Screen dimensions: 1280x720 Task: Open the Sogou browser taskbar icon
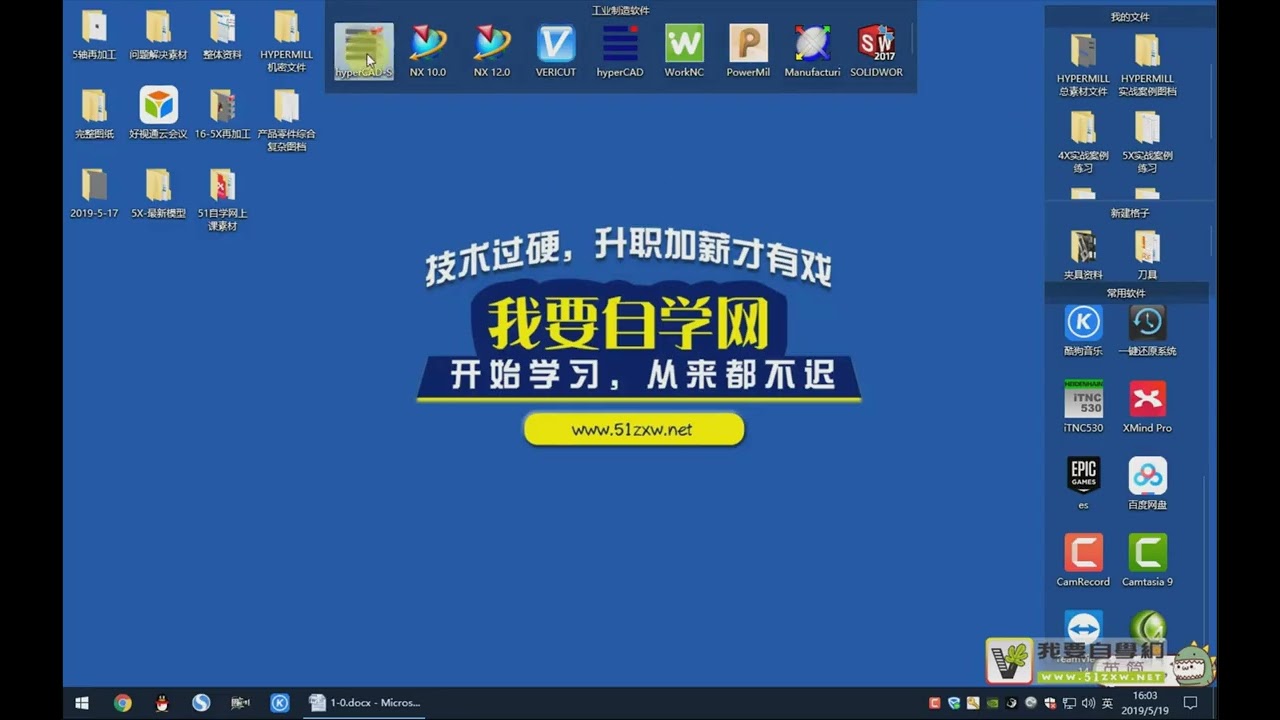201,703
